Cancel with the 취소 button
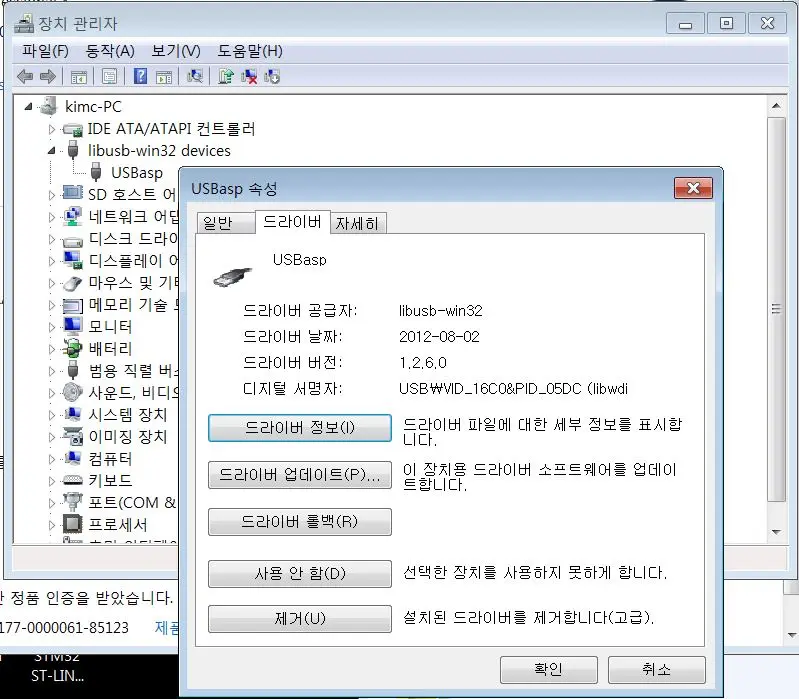This screenshot has width=799, height=699. 656,669
